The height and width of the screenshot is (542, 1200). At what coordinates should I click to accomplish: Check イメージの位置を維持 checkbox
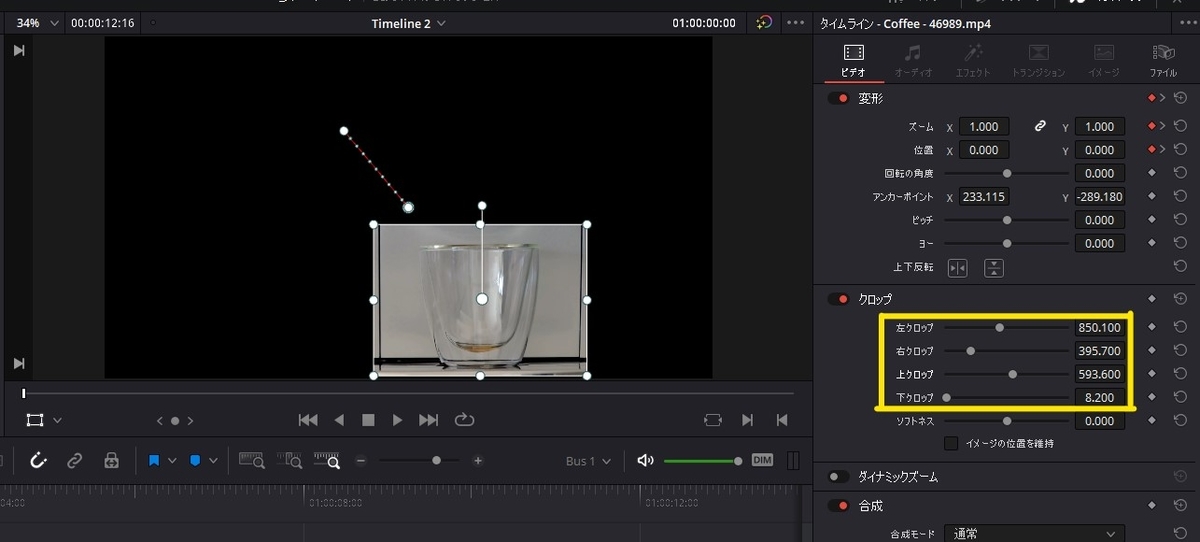click(x=951, y=443)
